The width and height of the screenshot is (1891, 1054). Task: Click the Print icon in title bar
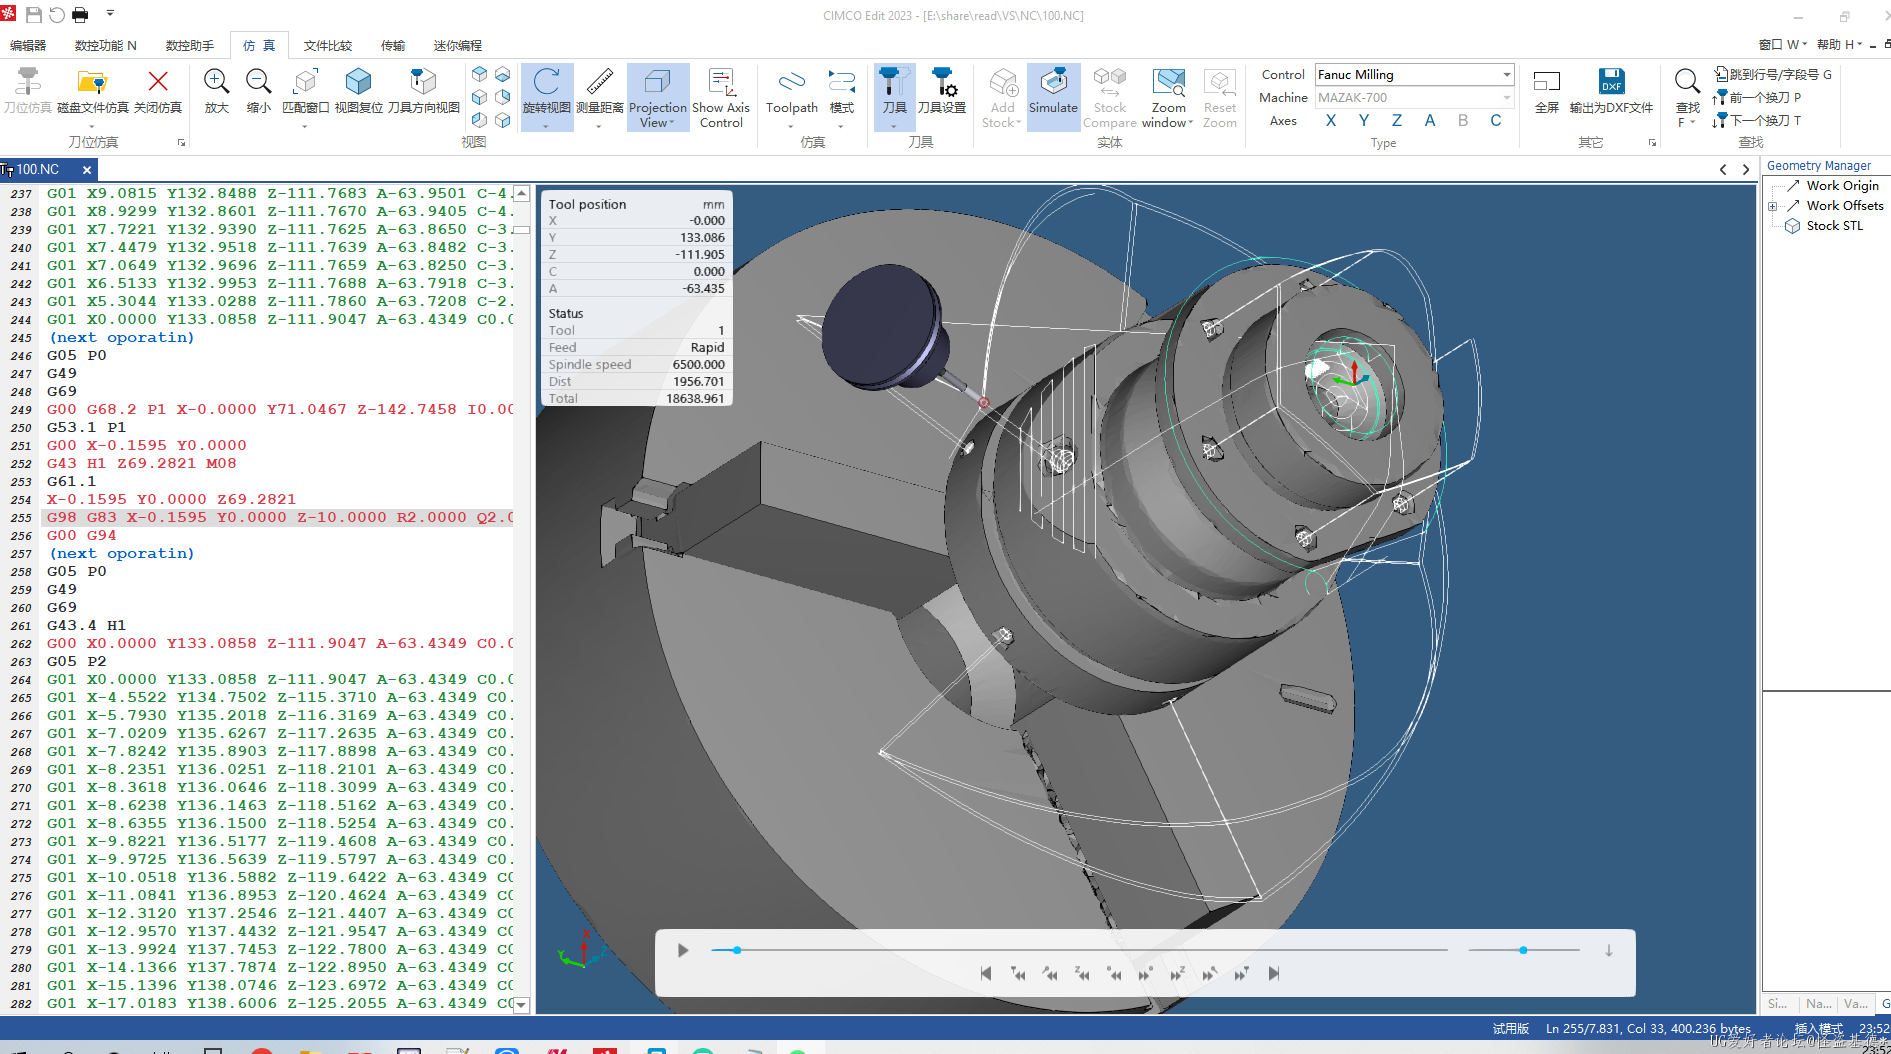coord(80,14)
